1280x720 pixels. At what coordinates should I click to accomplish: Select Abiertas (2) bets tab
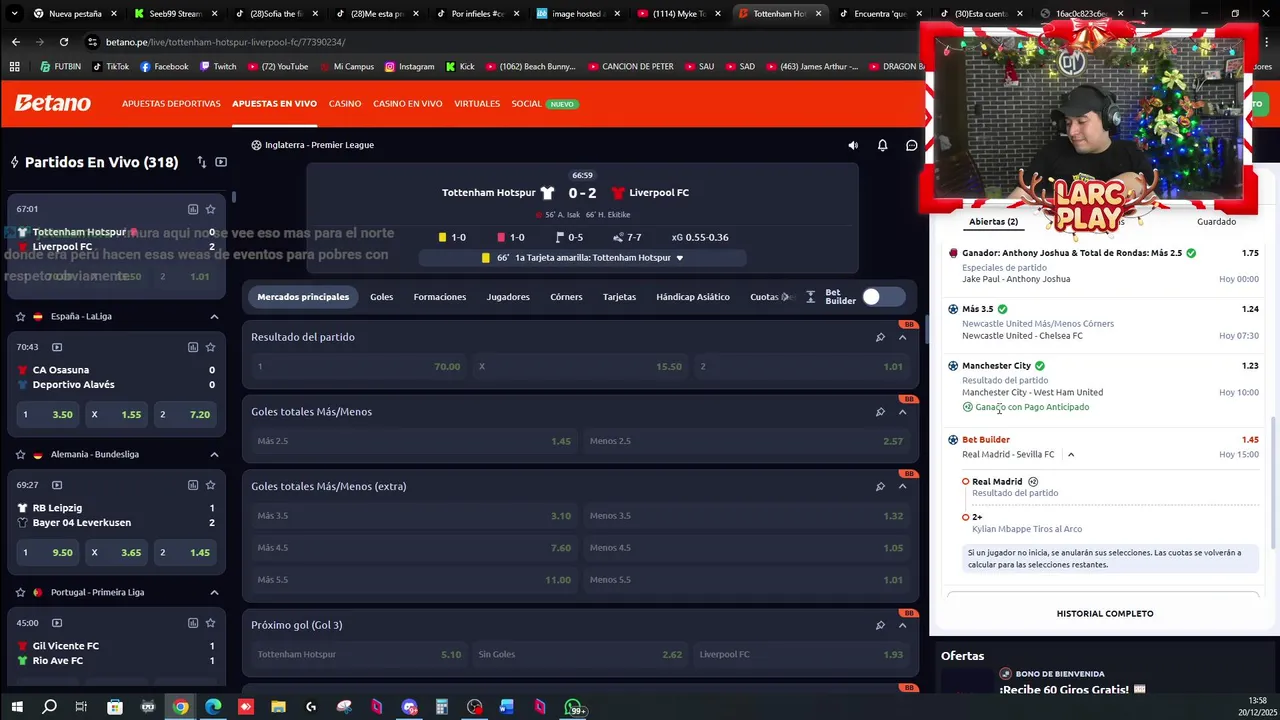click(x=993, y=222)
